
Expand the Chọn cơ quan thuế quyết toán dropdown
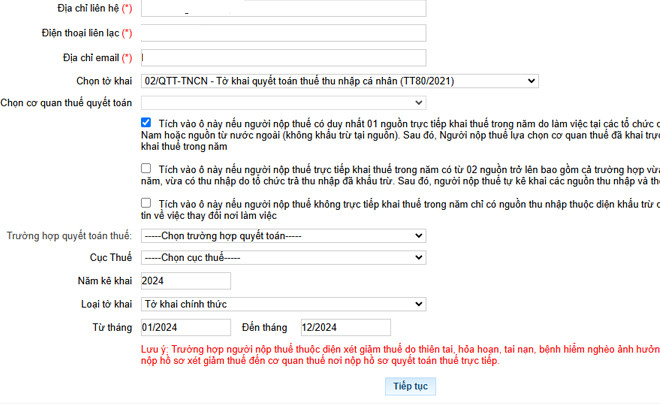click(x=284, y=103)
